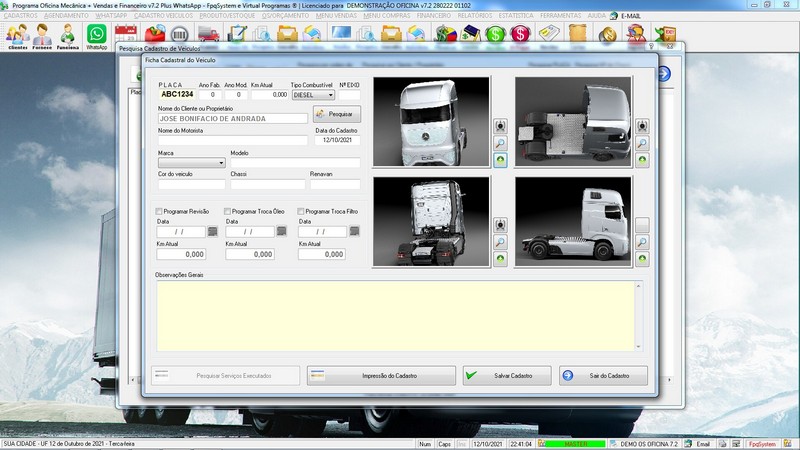Click the Salvar Cadastro button

click(506, 375)
